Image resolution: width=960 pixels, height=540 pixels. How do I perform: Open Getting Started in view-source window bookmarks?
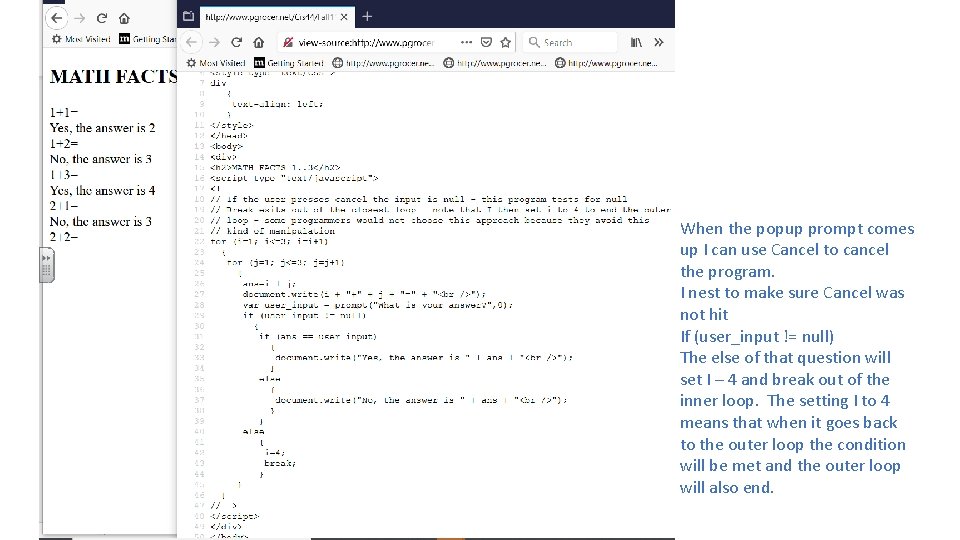[x=288, y=63]
